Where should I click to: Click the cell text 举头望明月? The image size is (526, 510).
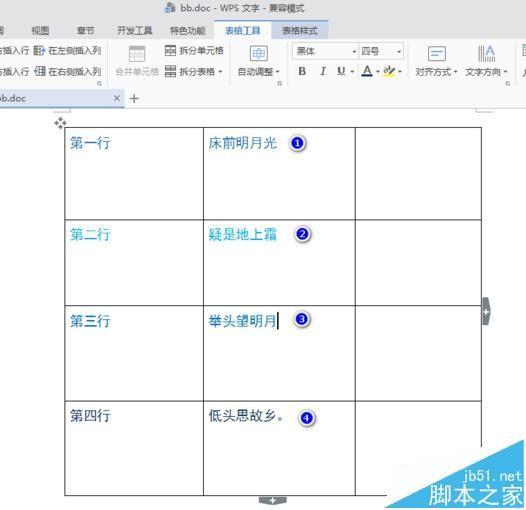pos(242,321)
